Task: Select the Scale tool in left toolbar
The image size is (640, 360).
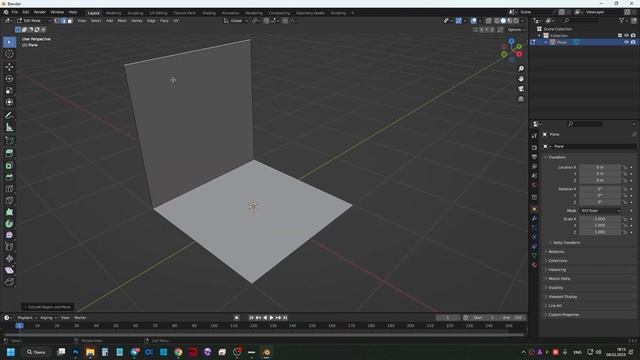Action: point(9,90)
